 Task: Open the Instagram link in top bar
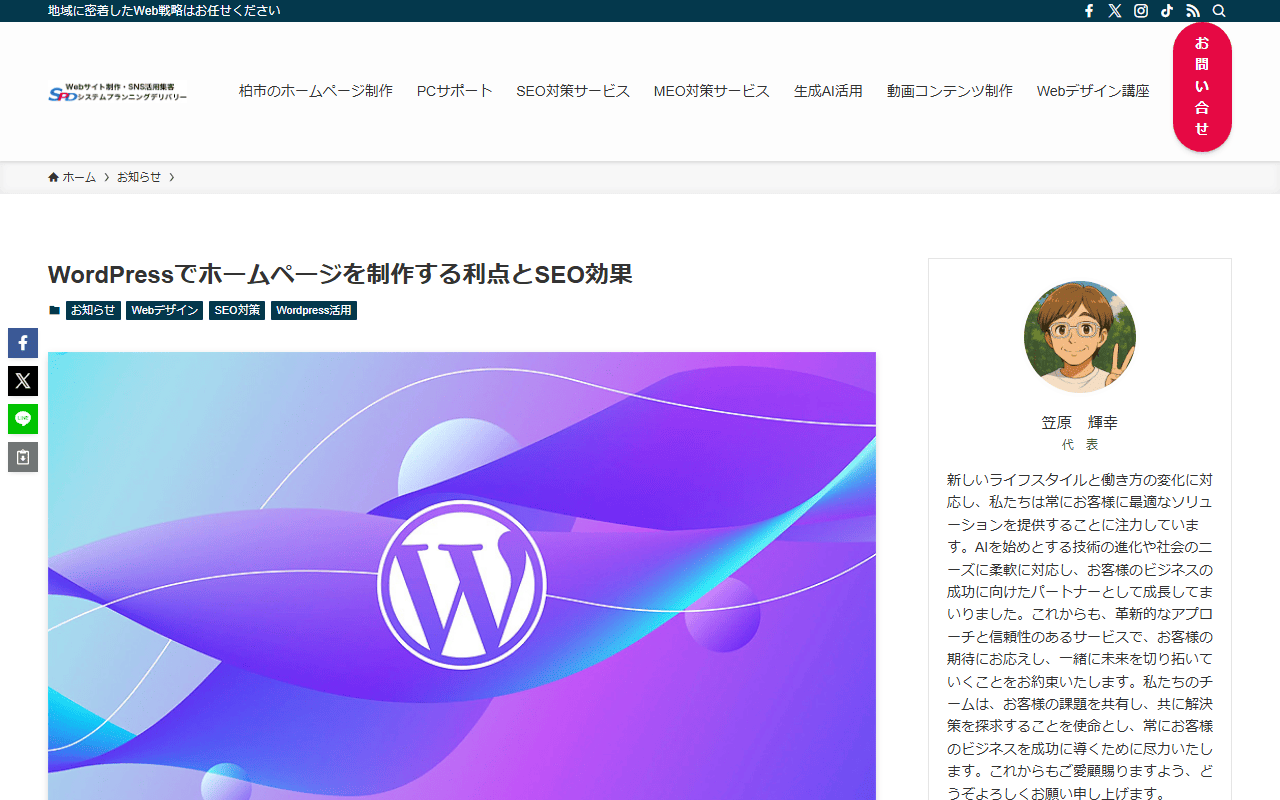1141,11
